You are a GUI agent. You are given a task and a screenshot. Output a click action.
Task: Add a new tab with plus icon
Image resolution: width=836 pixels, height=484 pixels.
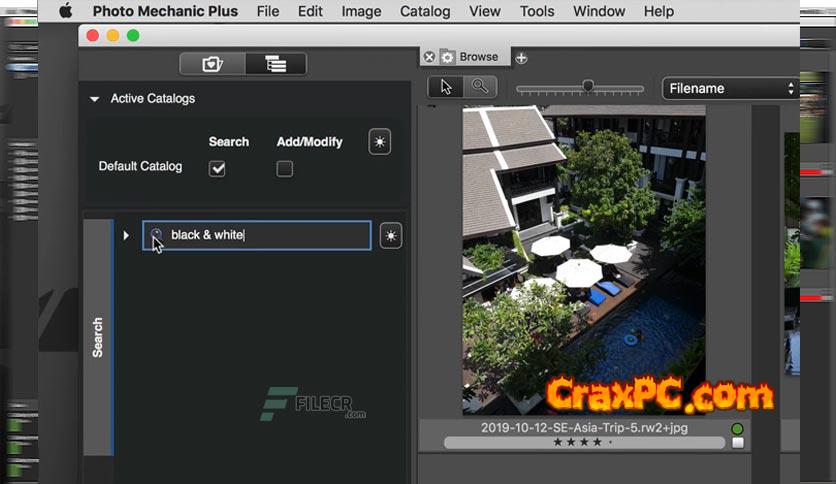point(521,58)
